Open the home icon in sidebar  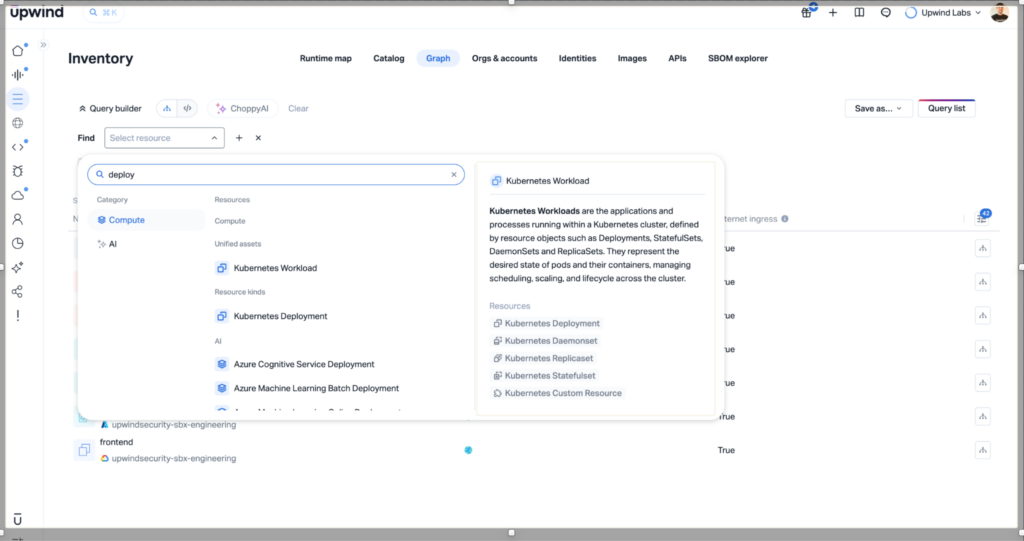tap(18, 51)
